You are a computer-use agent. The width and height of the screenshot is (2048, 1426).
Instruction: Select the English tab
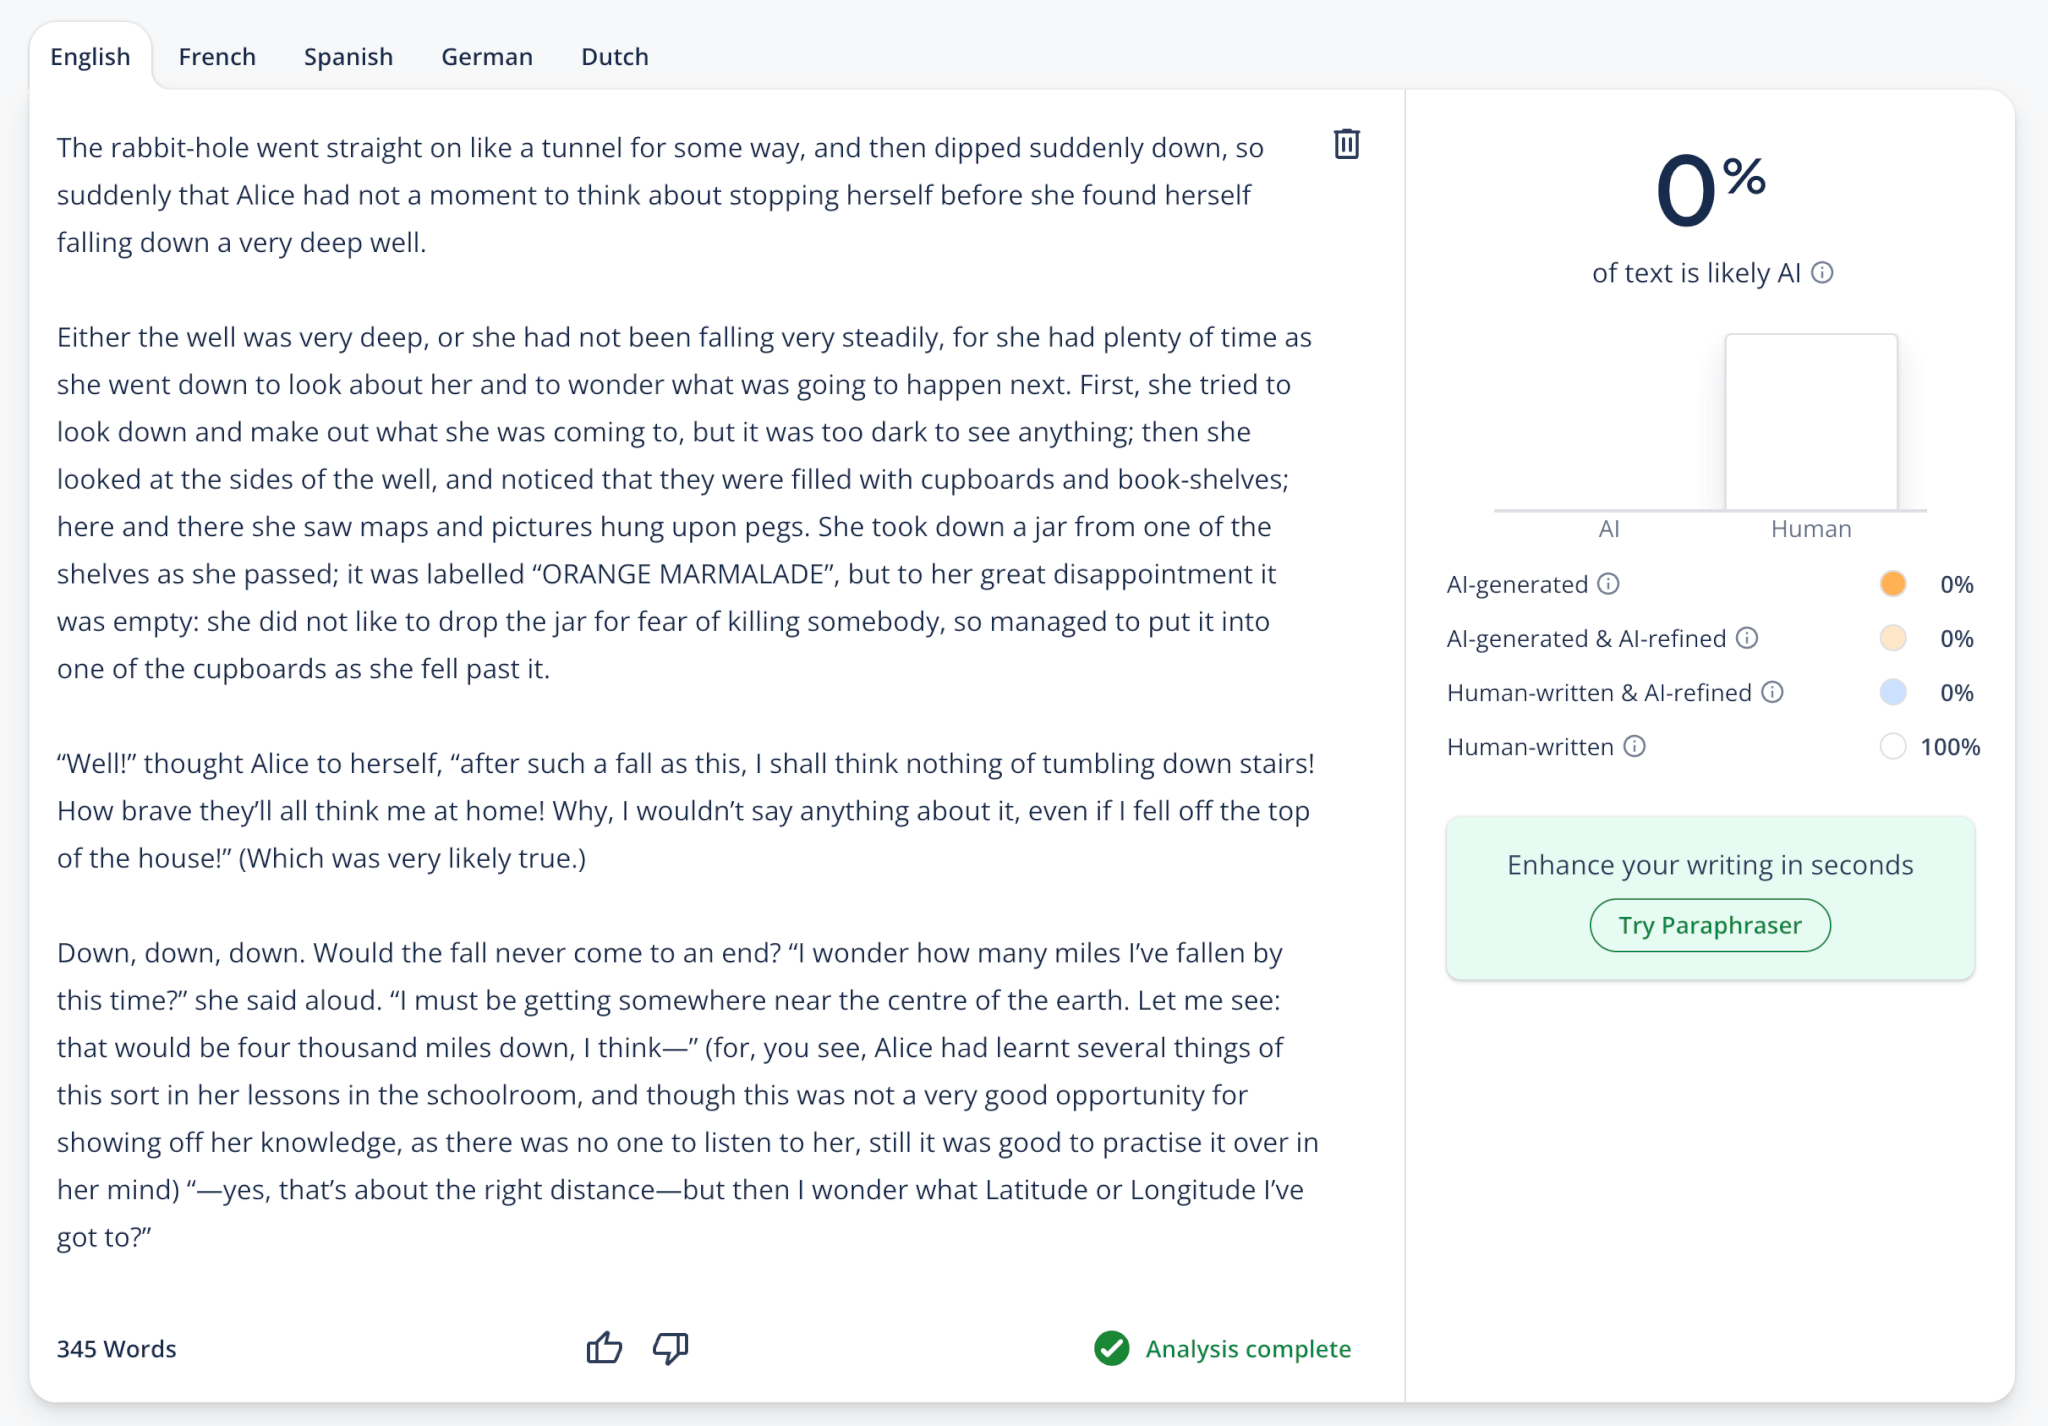pos(90,57)
